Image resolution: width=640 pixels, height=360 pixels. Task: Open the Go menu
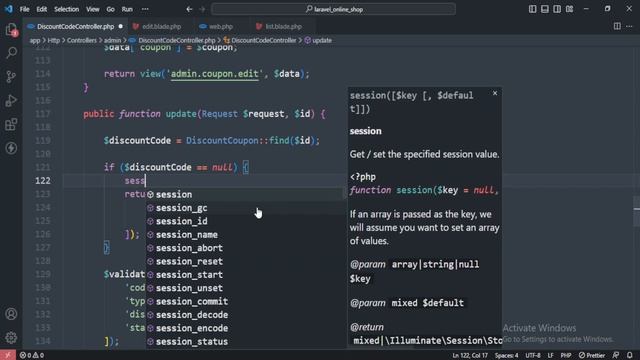111,9
